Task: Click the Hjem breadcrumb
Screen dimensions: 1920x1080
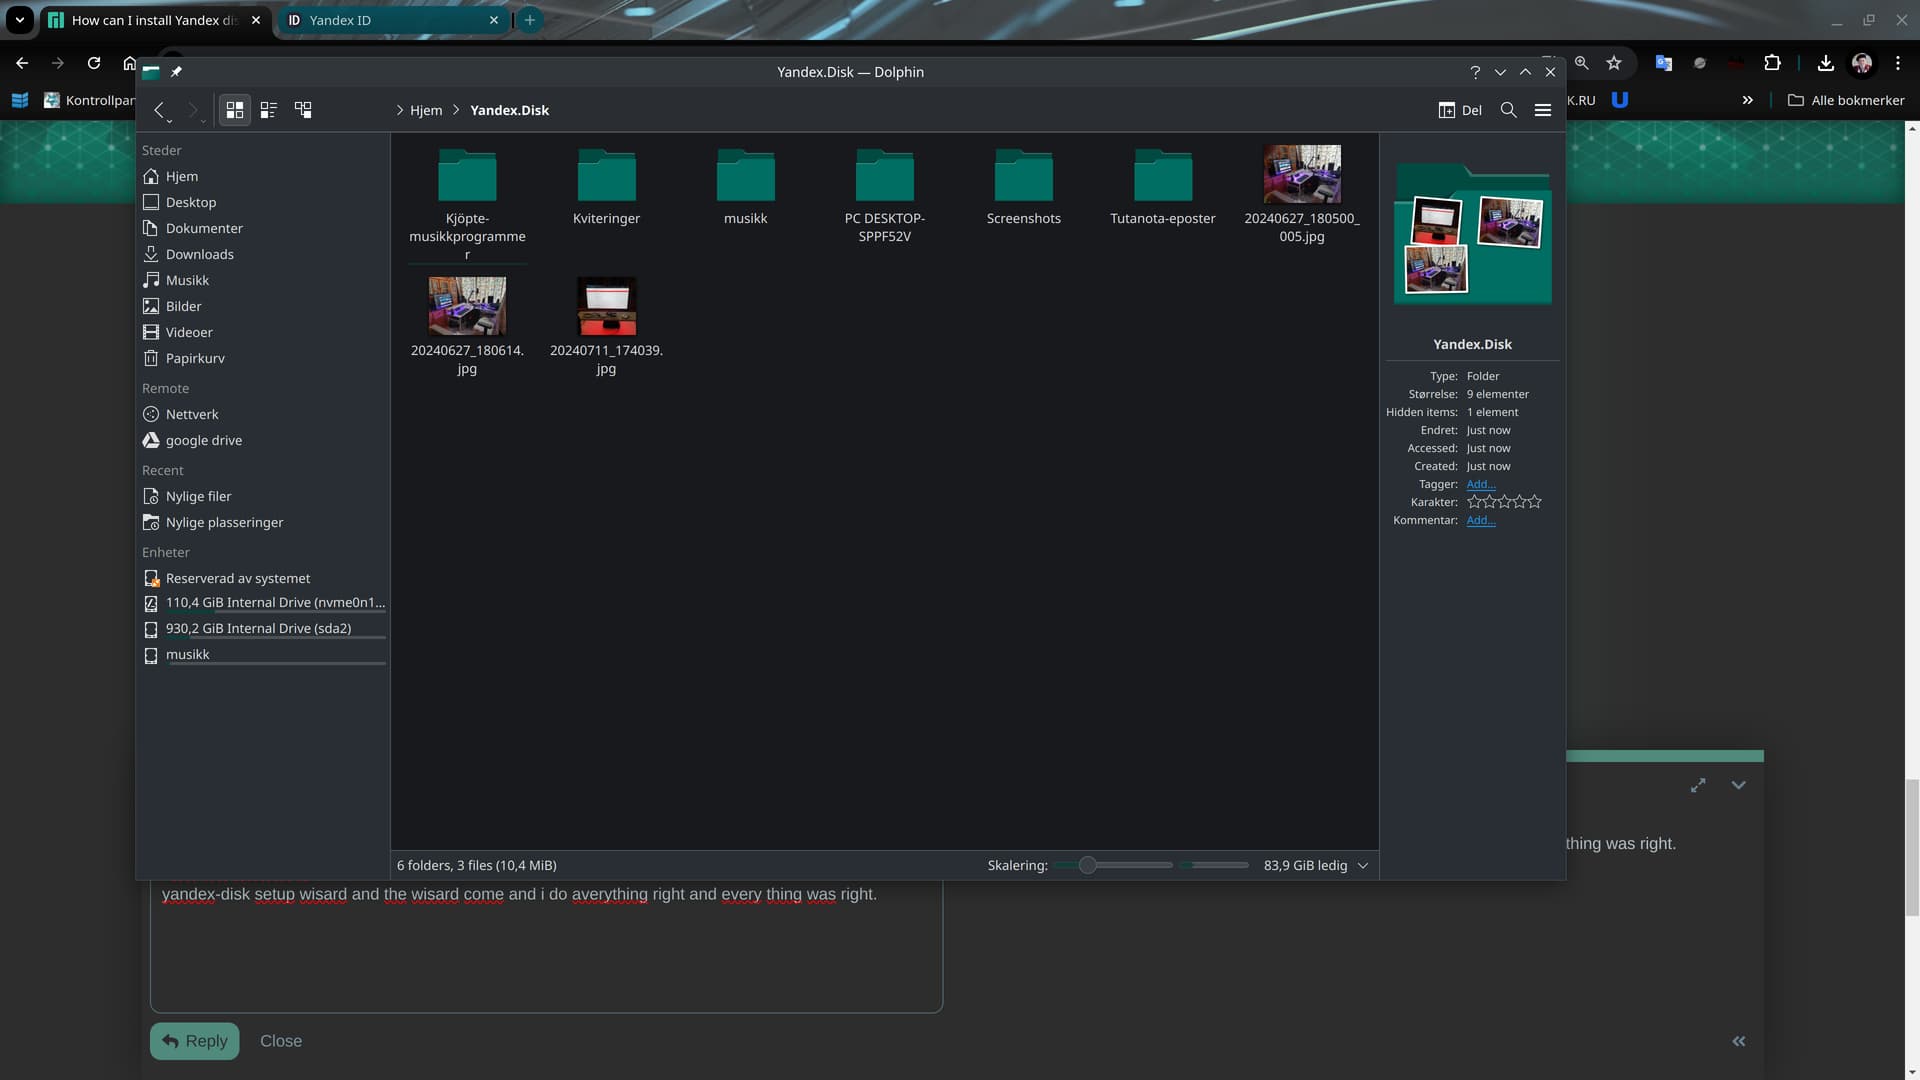Action: pos(426,110)
